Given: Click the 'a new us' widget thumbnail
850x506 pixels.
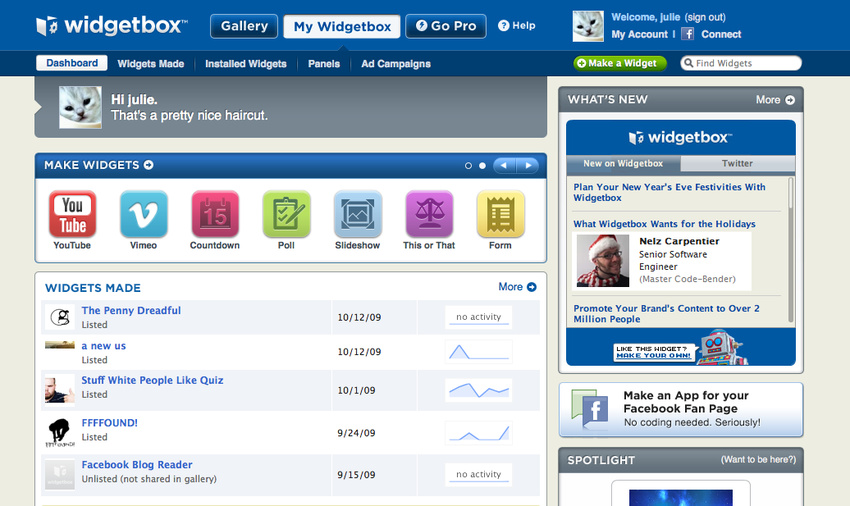Looking at the screenshot, I should 60,345.
